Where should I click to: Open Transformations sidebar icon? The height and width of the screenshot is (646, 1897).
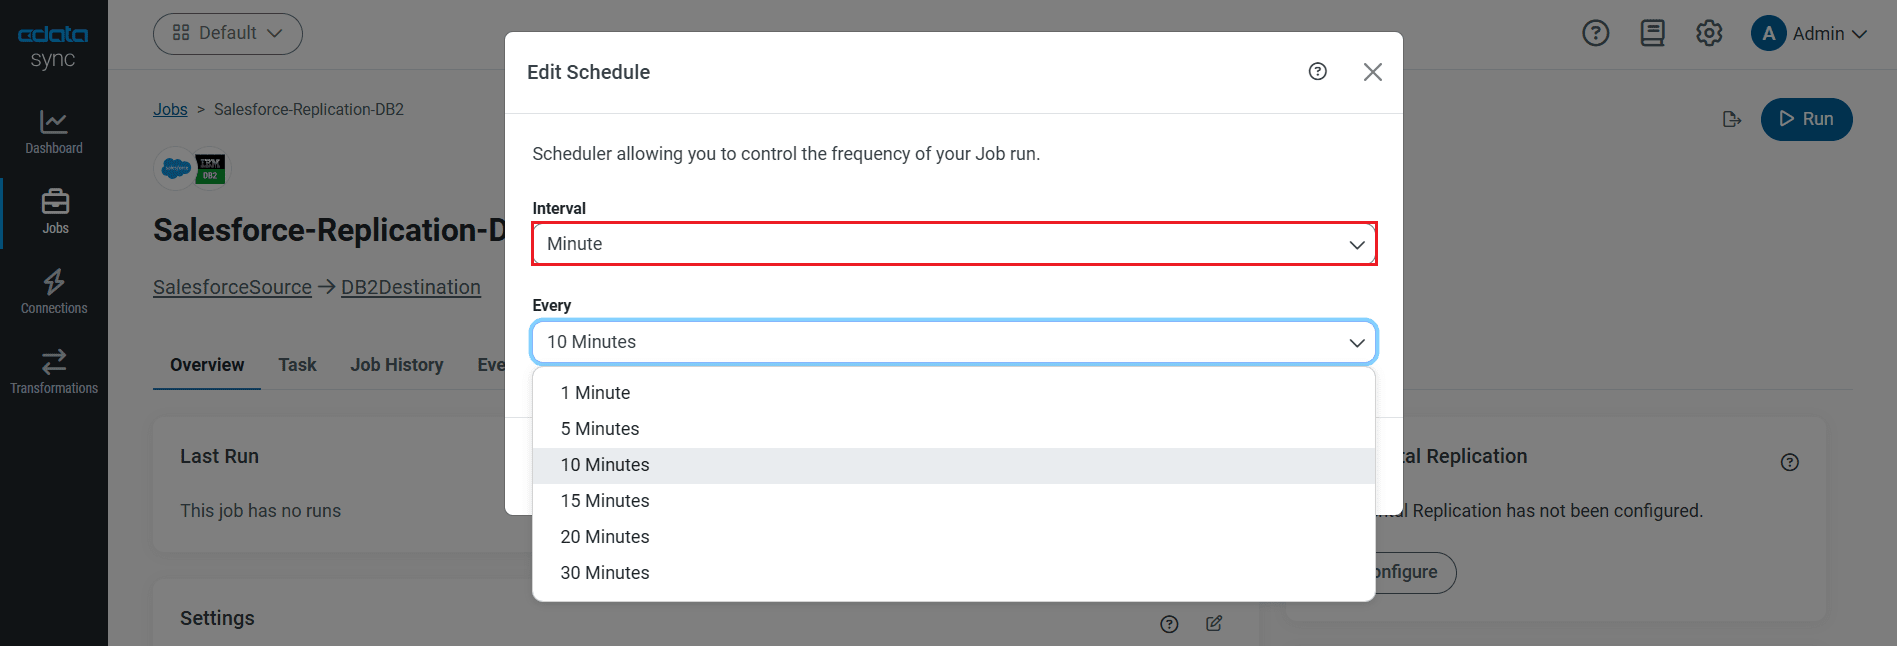coord(54,372)
